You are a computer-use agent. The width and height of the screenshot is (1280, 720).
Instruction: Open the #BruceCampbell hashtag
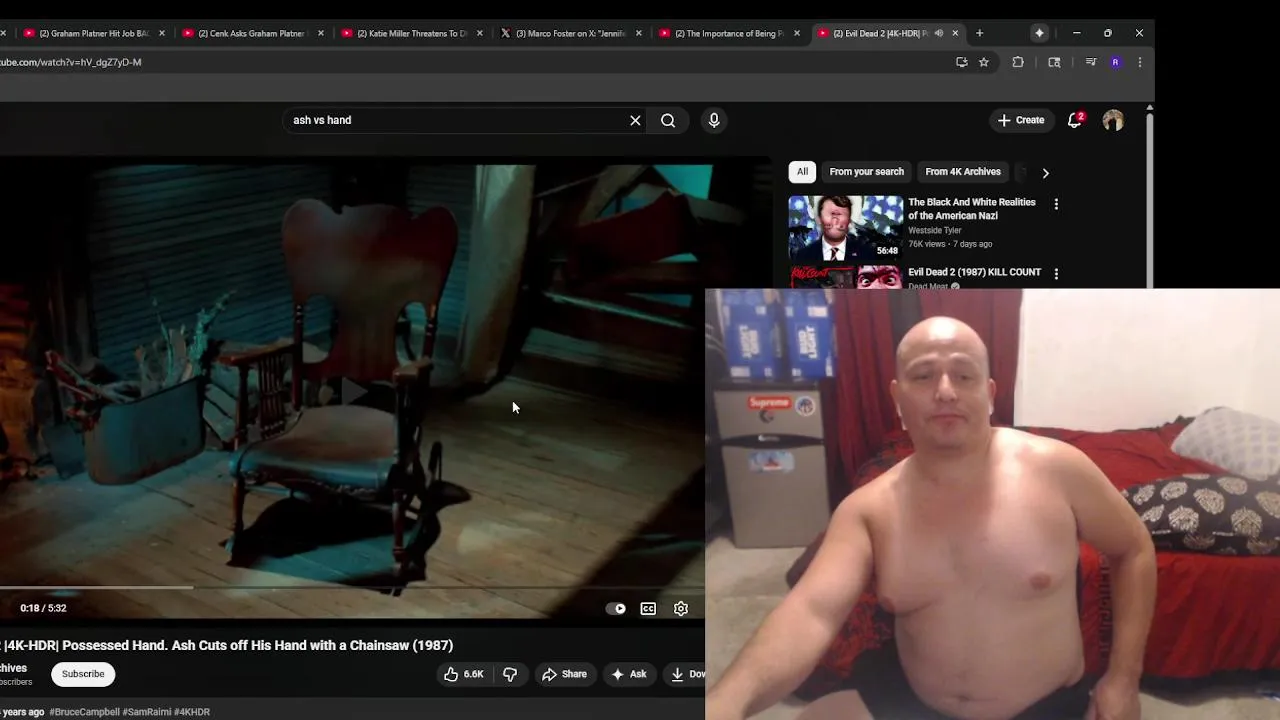pos(84,712)
